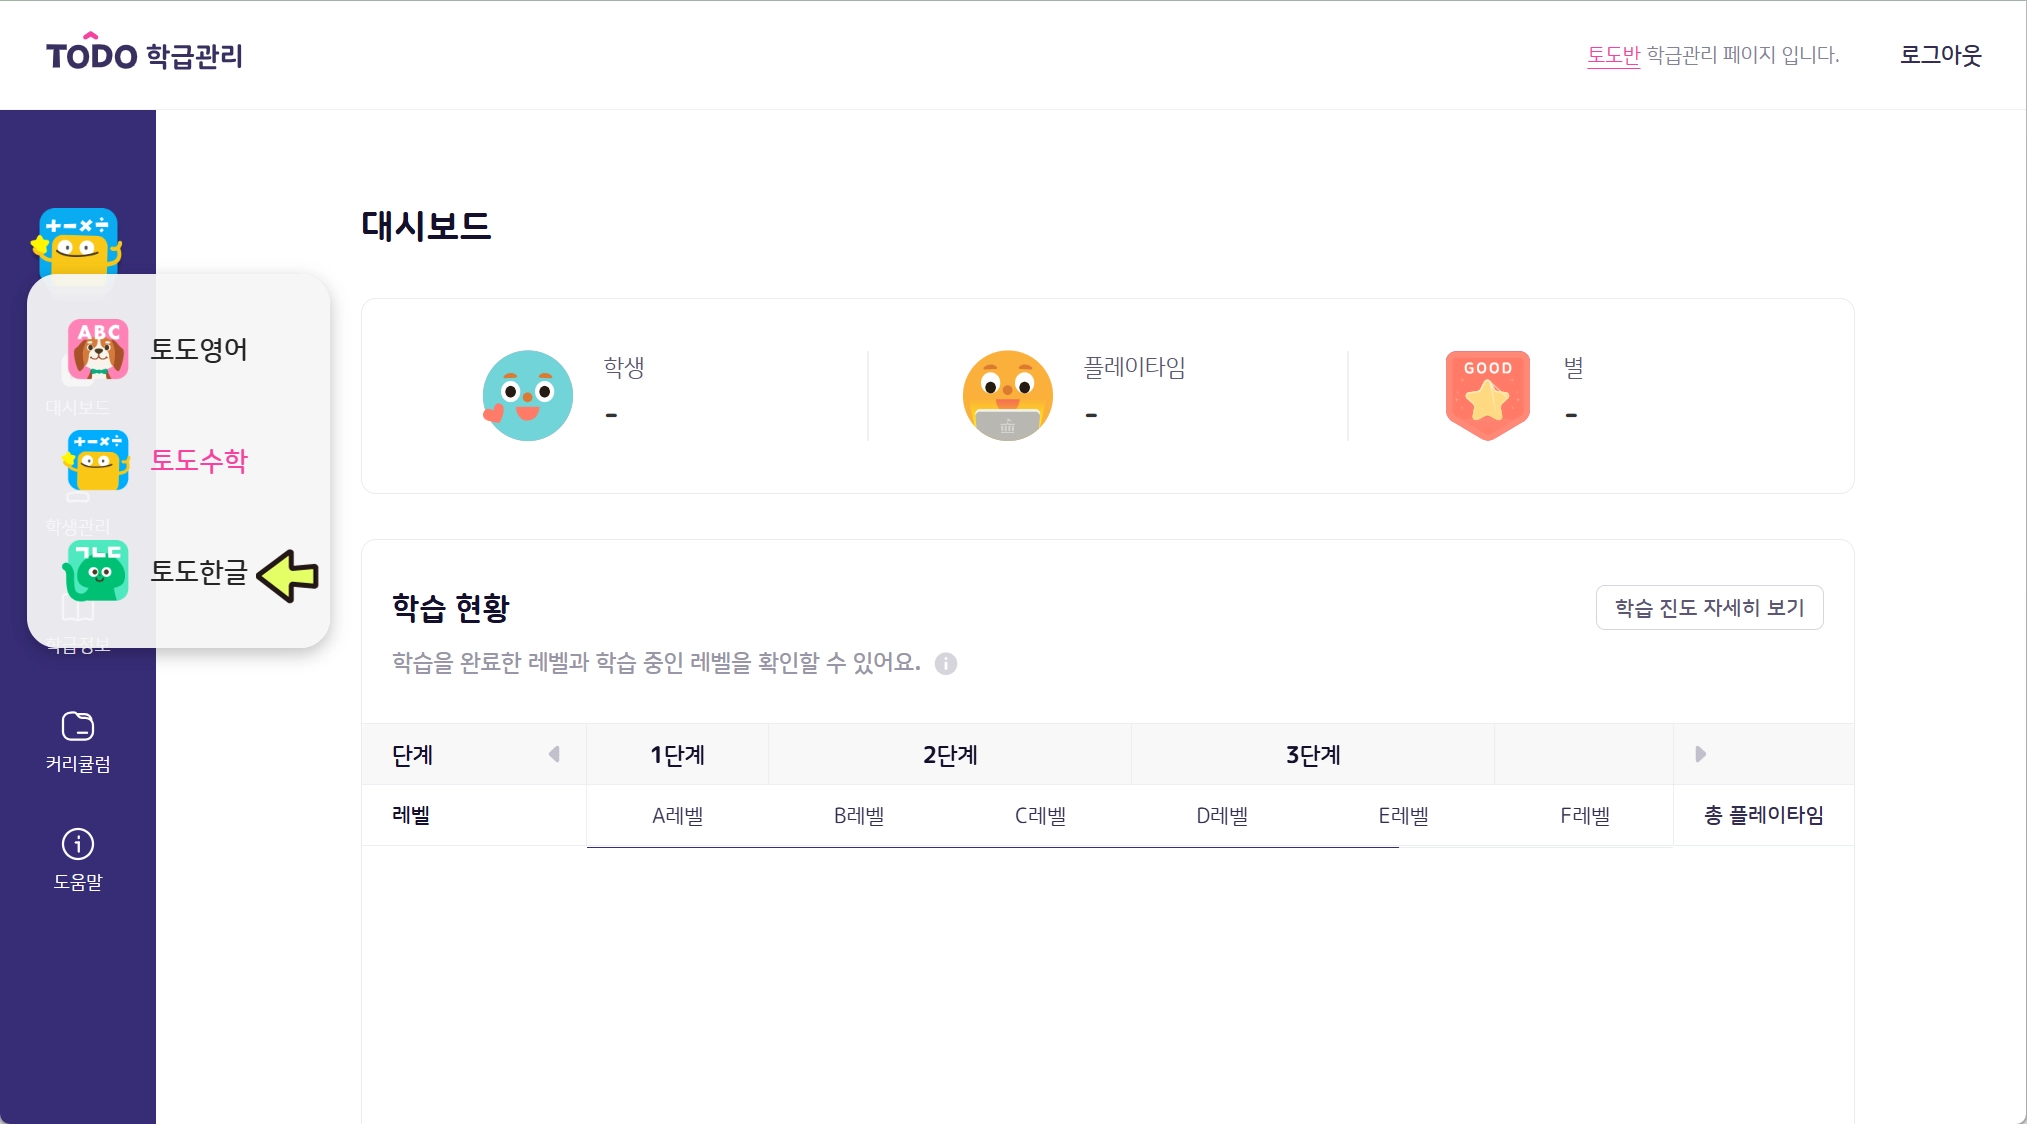Viewport: 2027px width, 1124px height.
Task: Click the 토도한글 green character icon
Action: pos(98,571)
